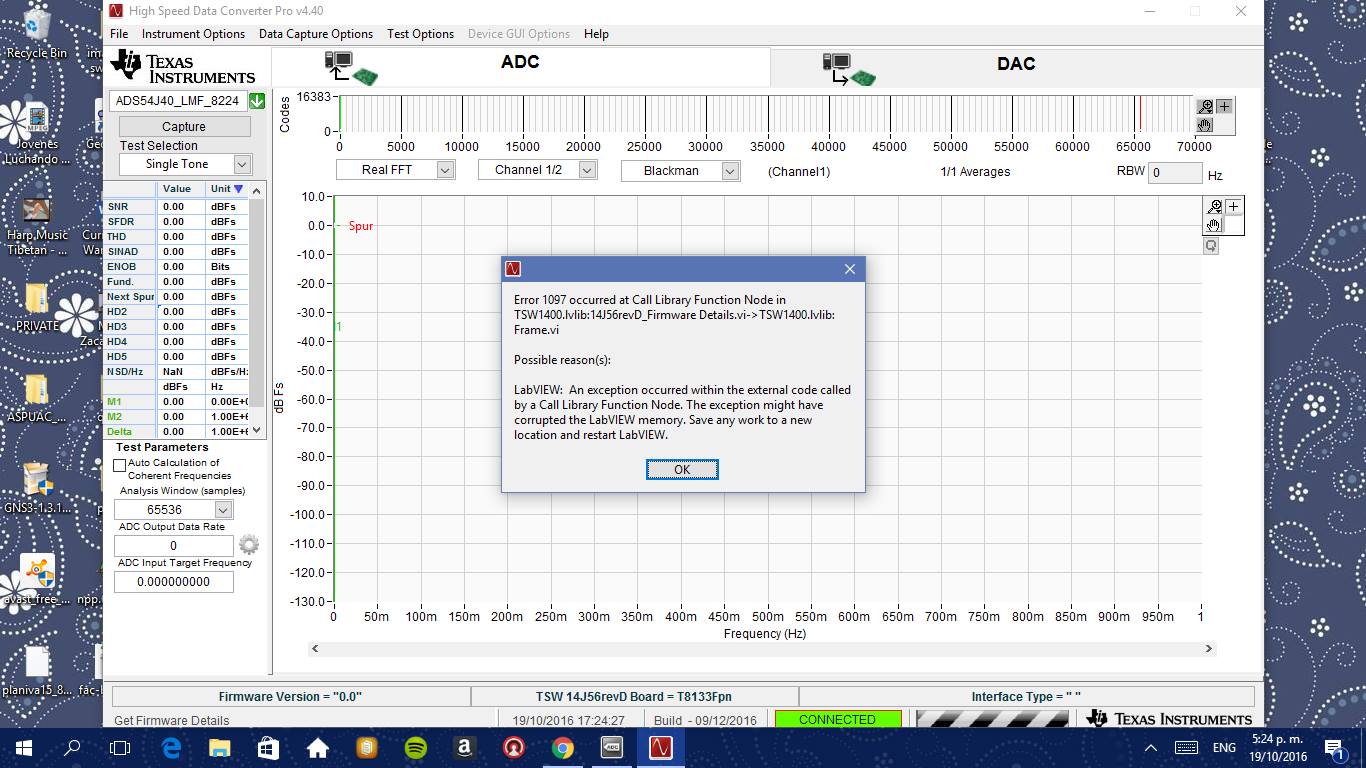This screenshot has height=768, width=1366.
Task: Start data acquisition with Capture button
Action: pos(184,127)
